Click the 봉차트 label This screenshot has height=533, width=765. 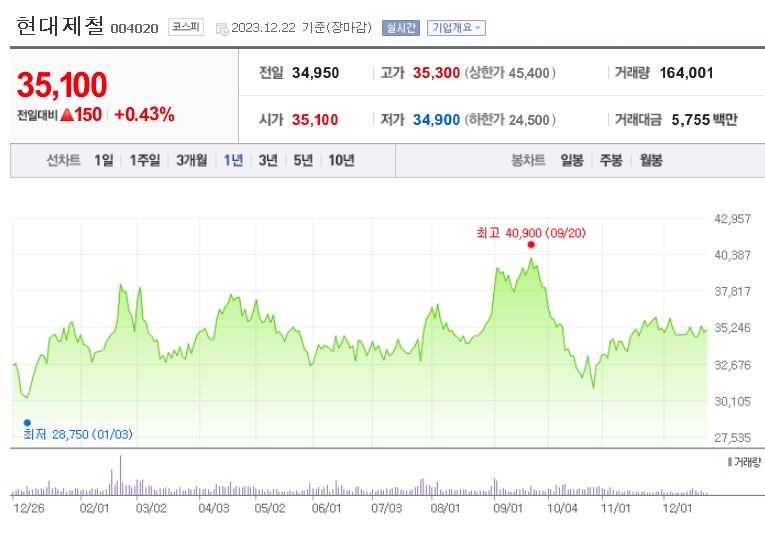[x=528, y=160]
